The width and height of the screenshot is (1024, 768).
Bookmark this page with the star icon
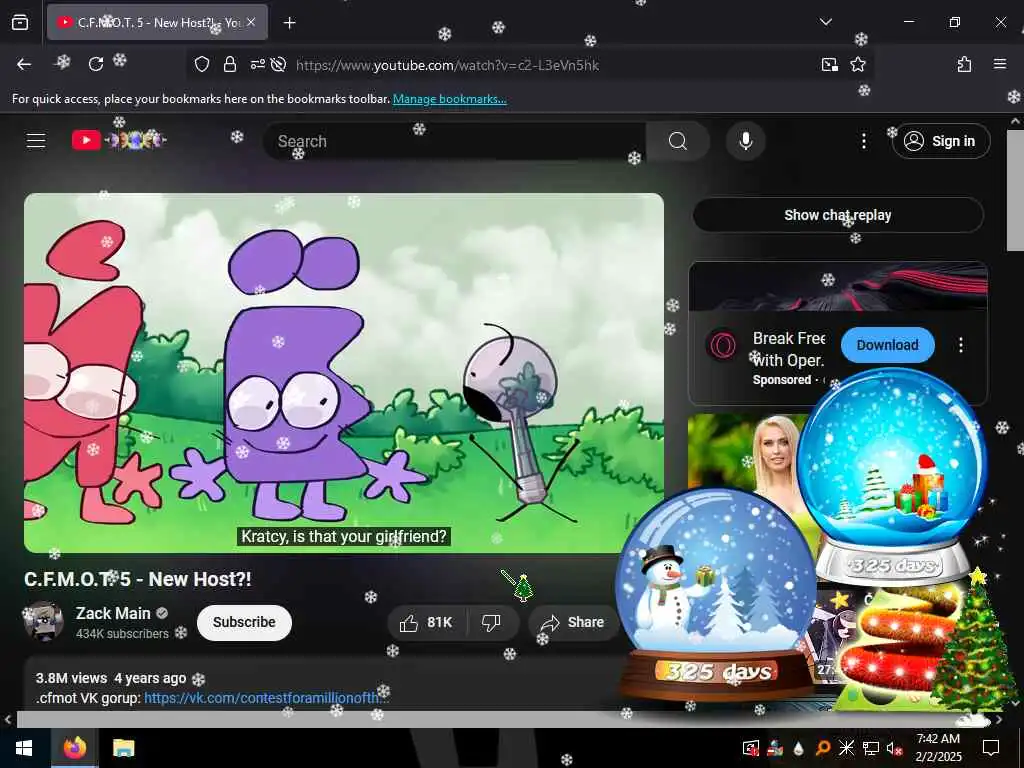(x=857, y=64)
